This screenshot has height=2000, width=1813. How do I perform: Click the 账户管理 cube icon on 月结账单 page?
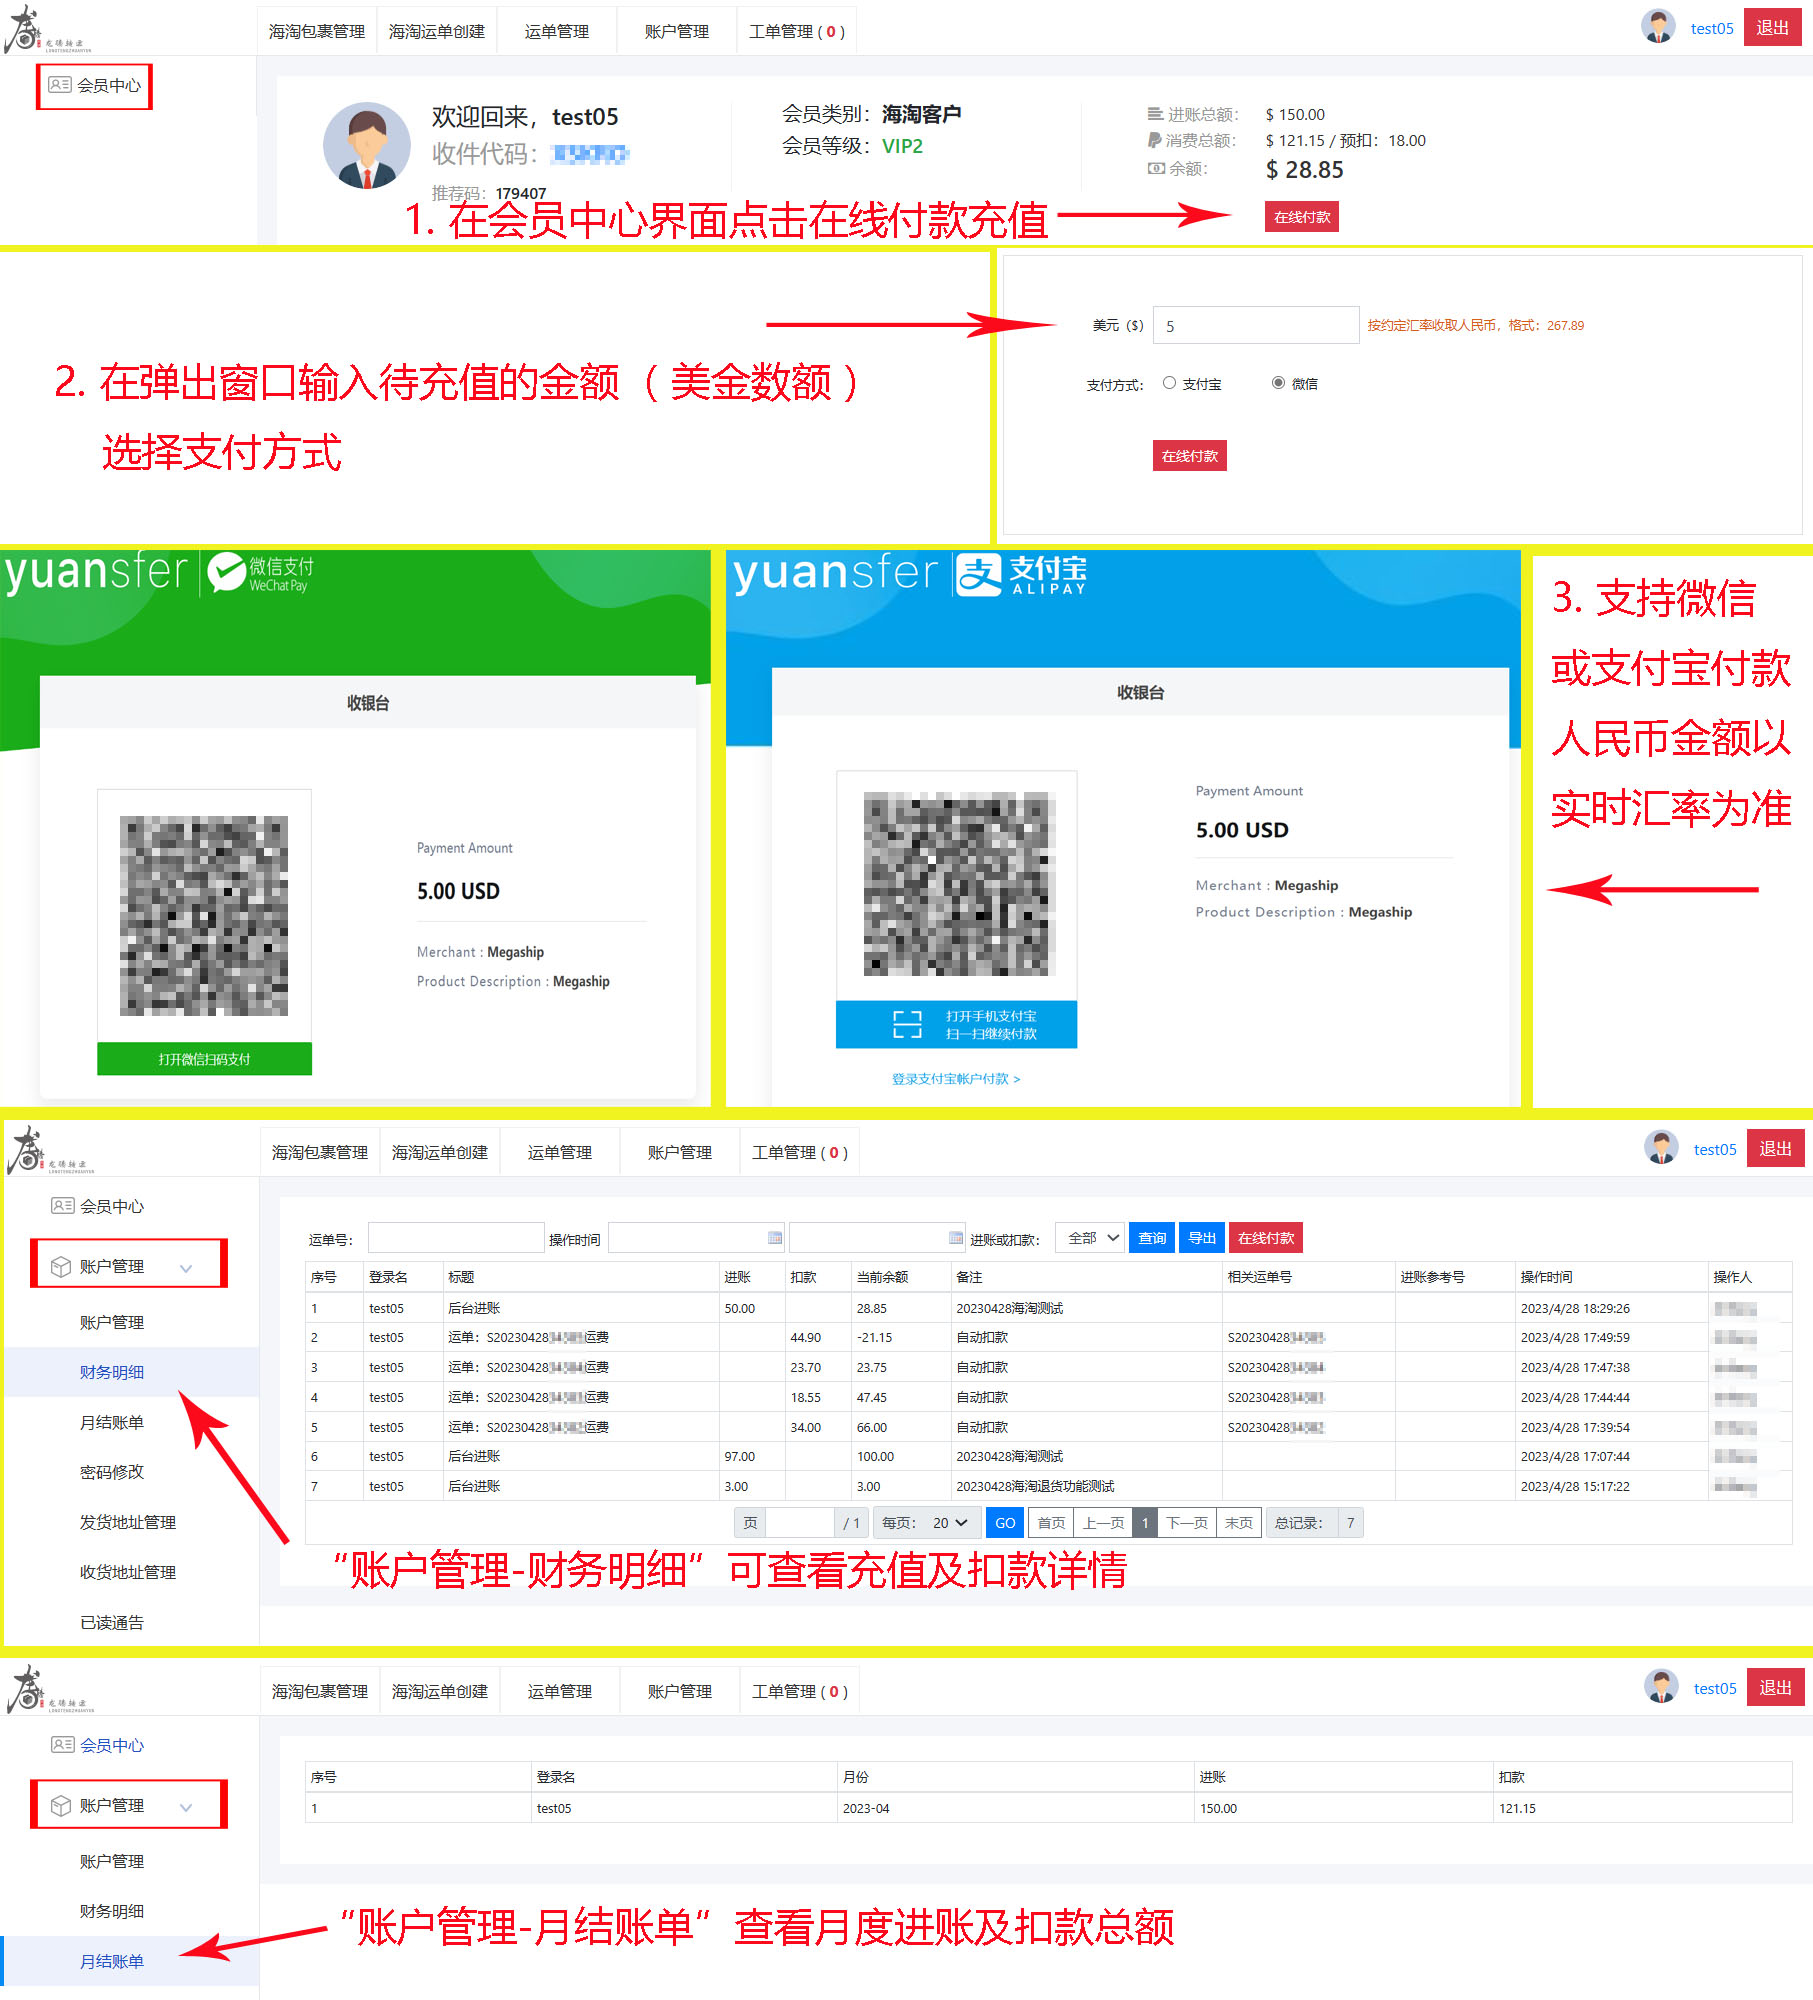coord(61,1805)
